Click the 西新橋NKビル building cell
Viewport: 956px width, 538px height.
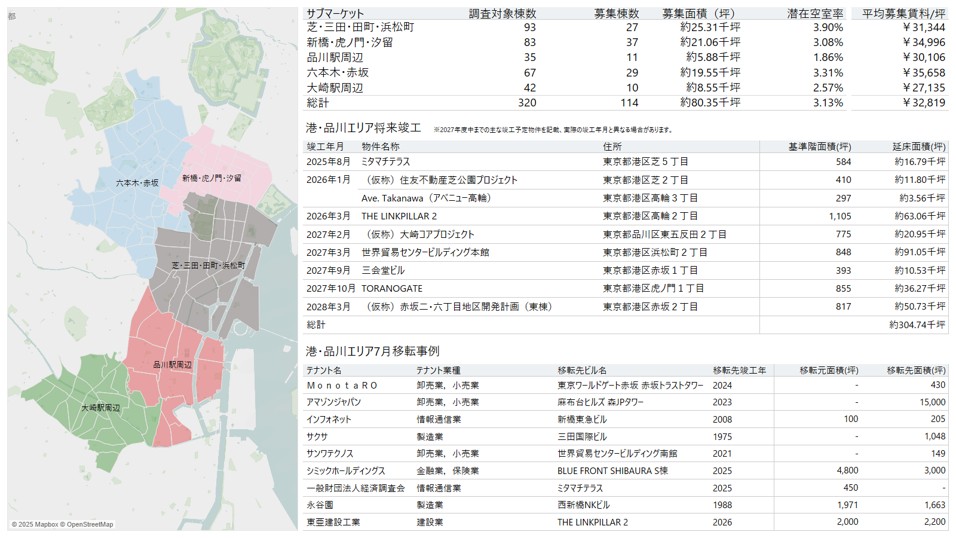point(583,505)
